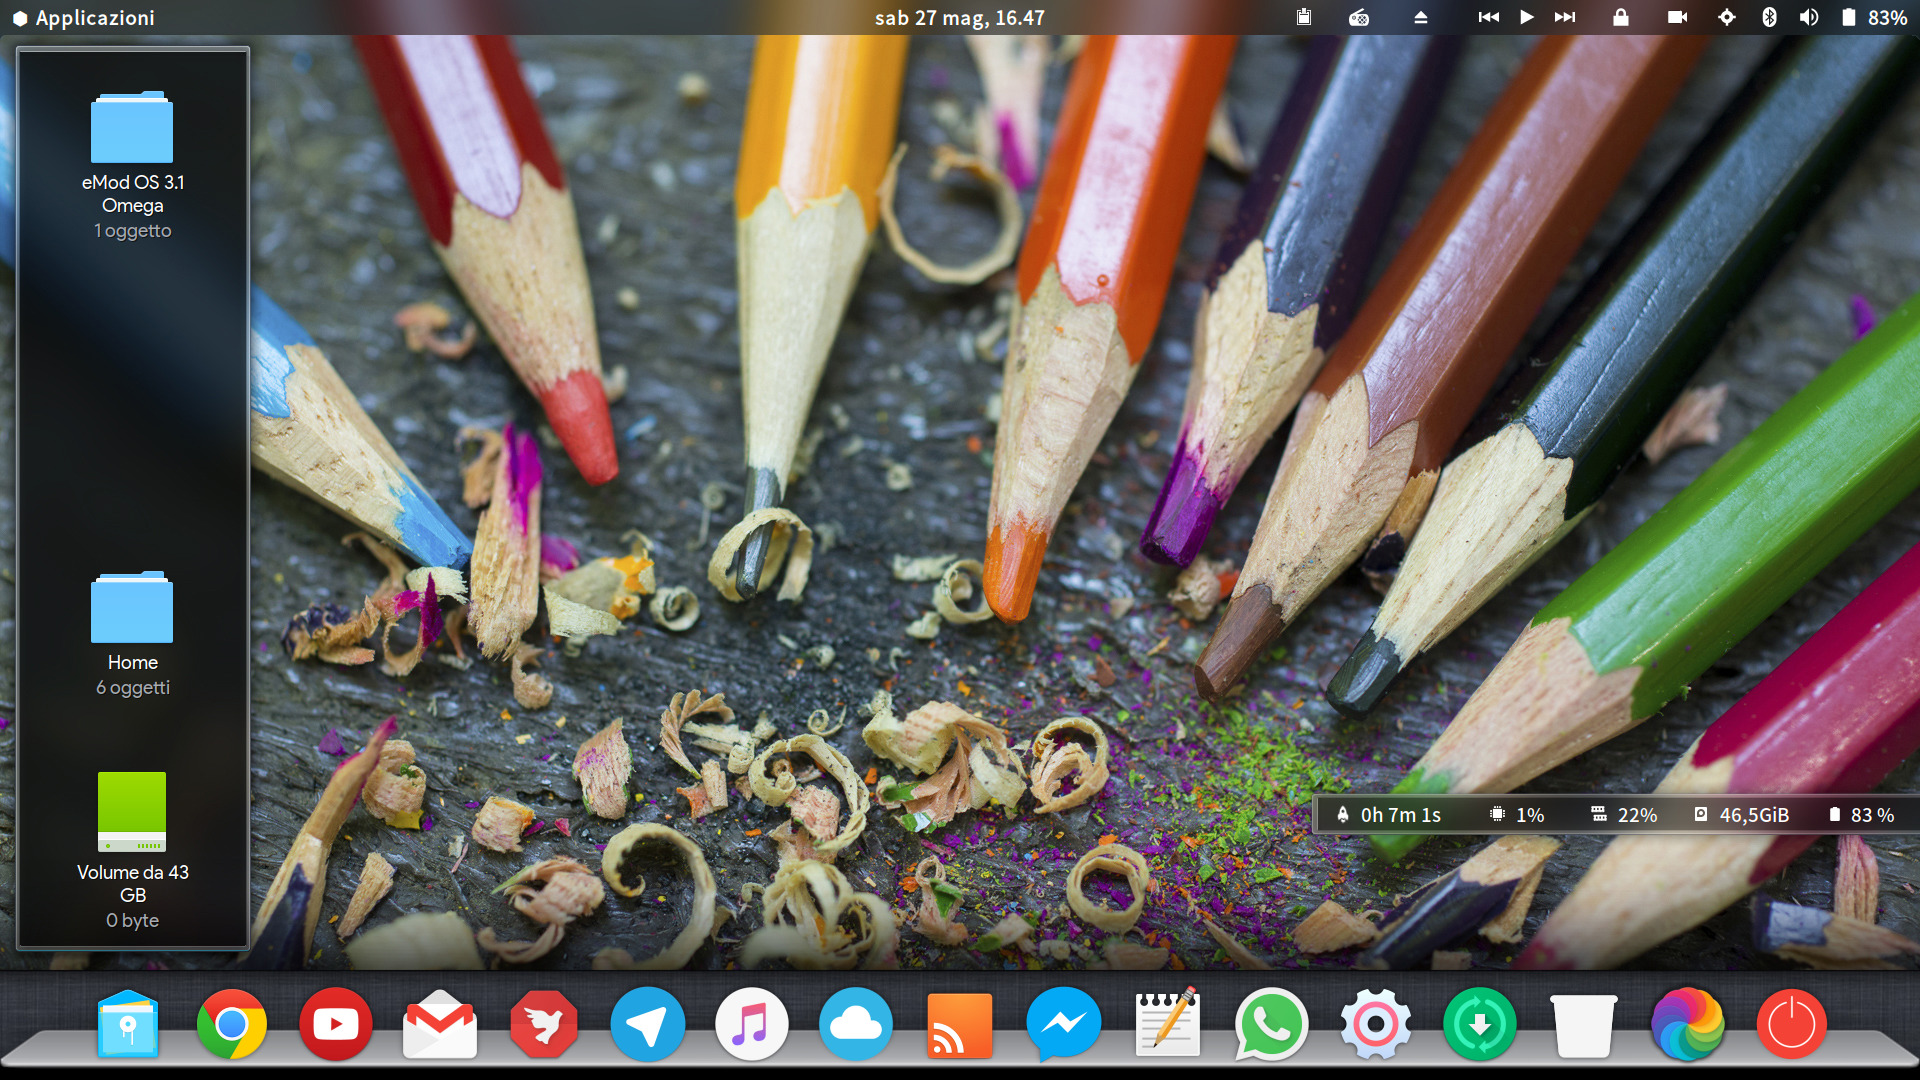Open the date and time indicator
The image size is (1920, 1080).
pyautogui.click(x=959, y=18)
